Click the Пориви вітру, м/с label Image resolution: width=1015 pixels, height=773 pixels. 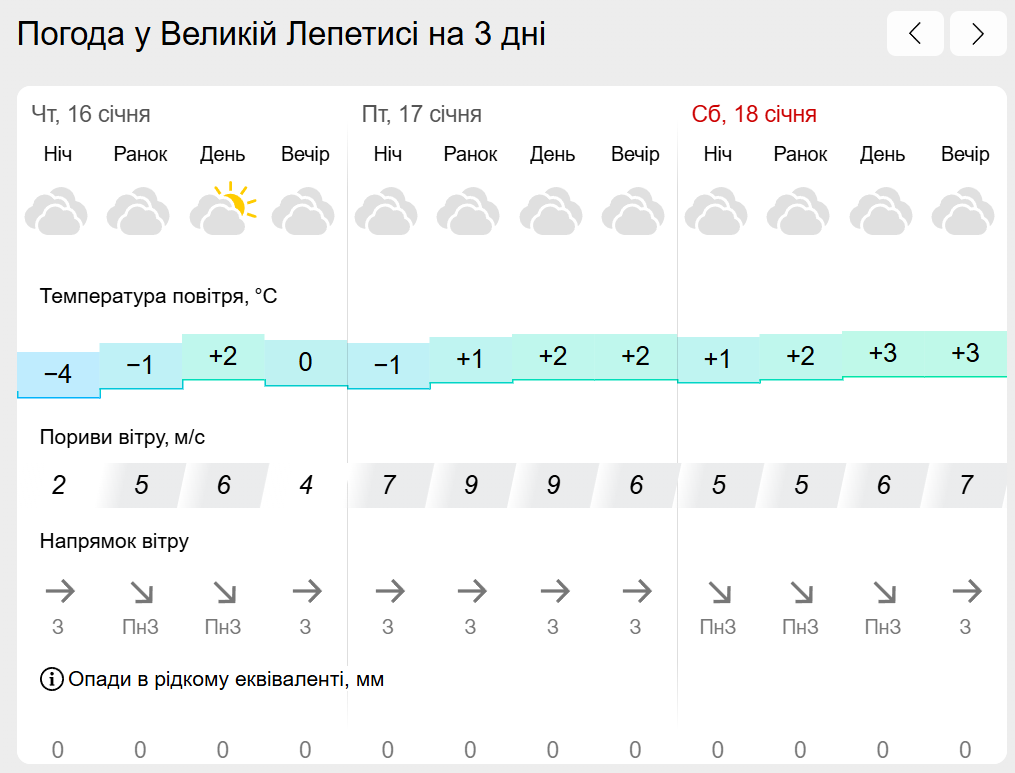122,437
